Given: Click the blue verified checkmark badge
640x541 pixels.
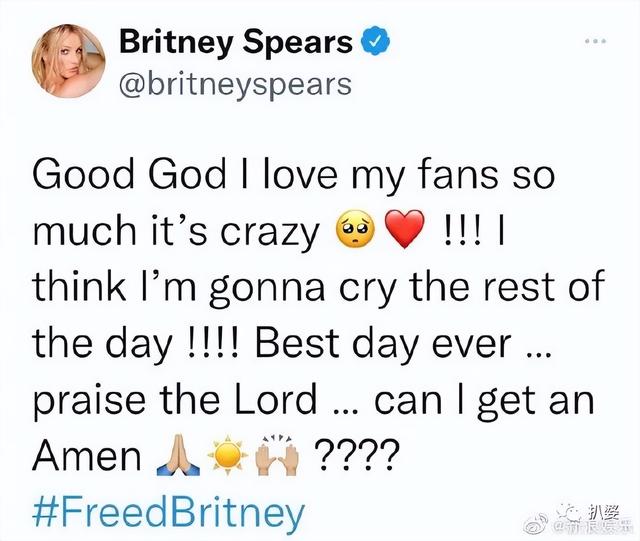Looking at the screenshot, I should (x=373, y=41).
